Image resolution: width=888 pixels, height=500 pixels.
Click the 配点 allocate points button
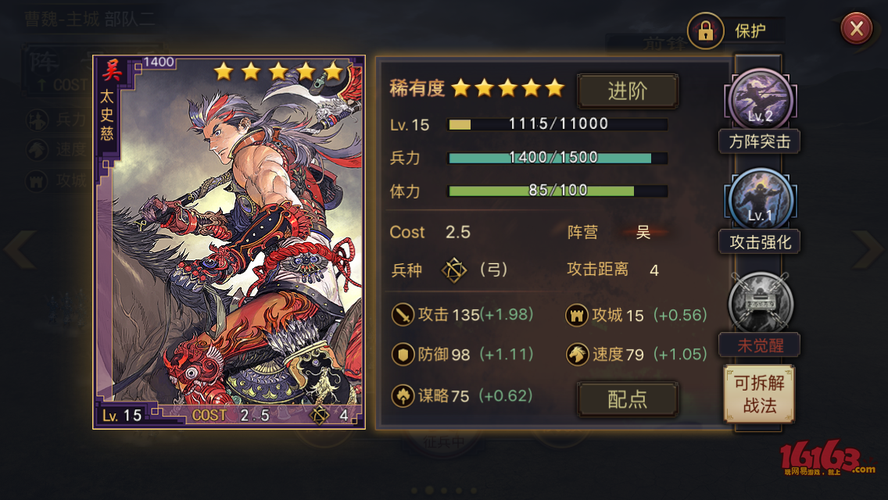coord(627,399)
